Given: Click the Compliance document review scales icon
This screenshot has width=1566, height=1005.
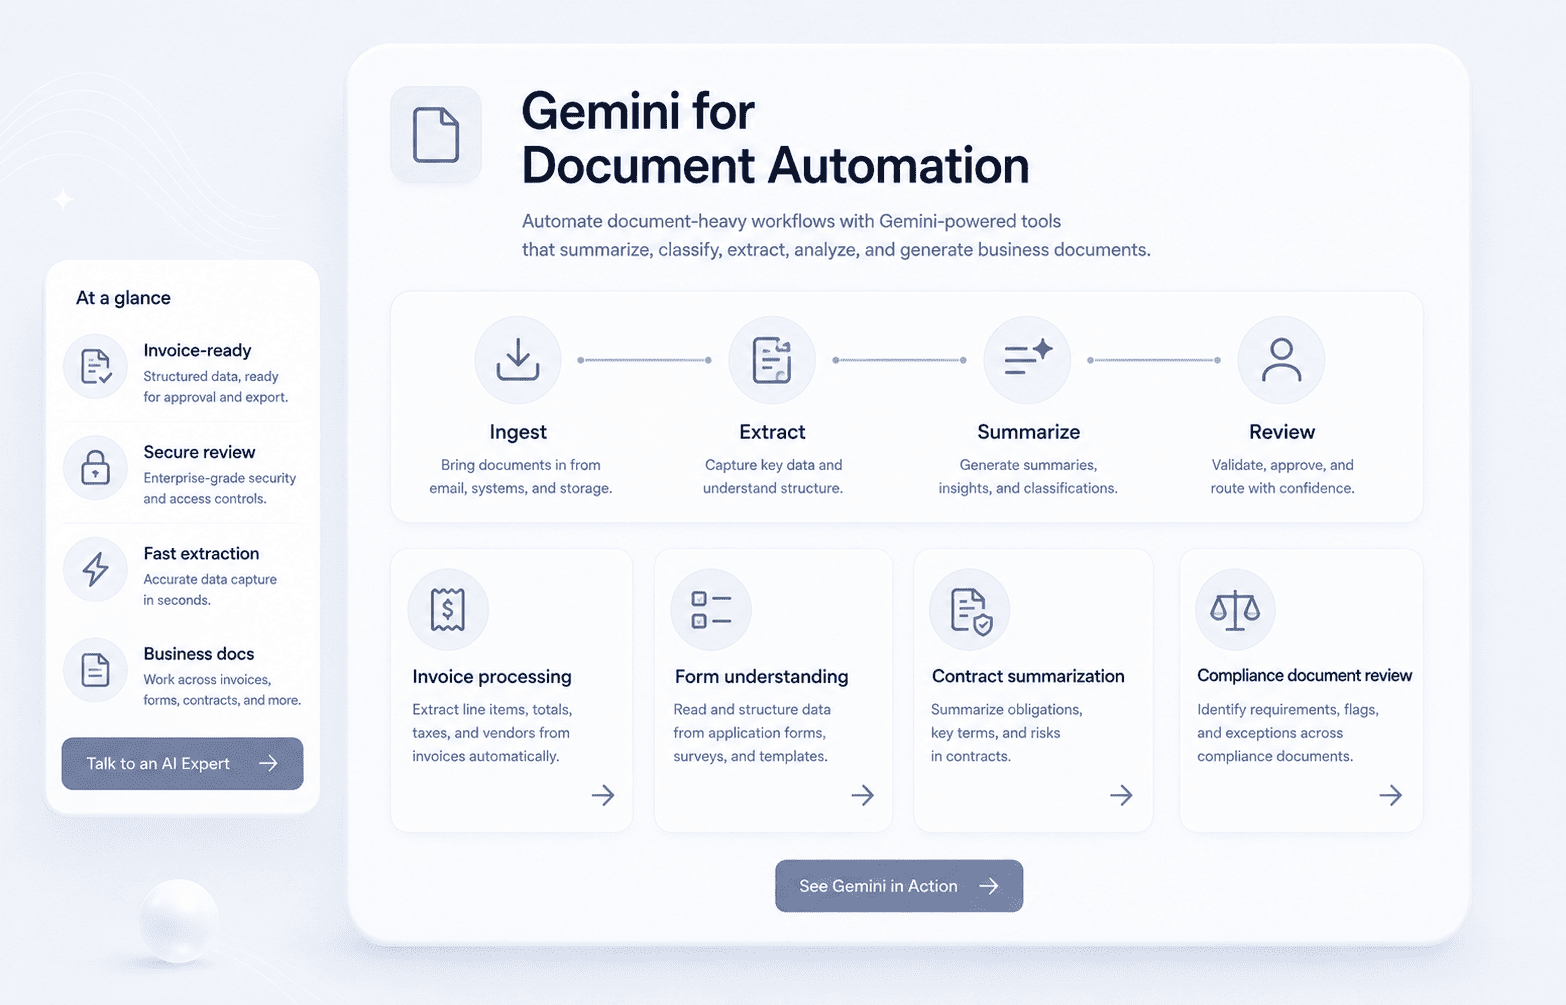Looking at the screenshot, I should 1235,610.
